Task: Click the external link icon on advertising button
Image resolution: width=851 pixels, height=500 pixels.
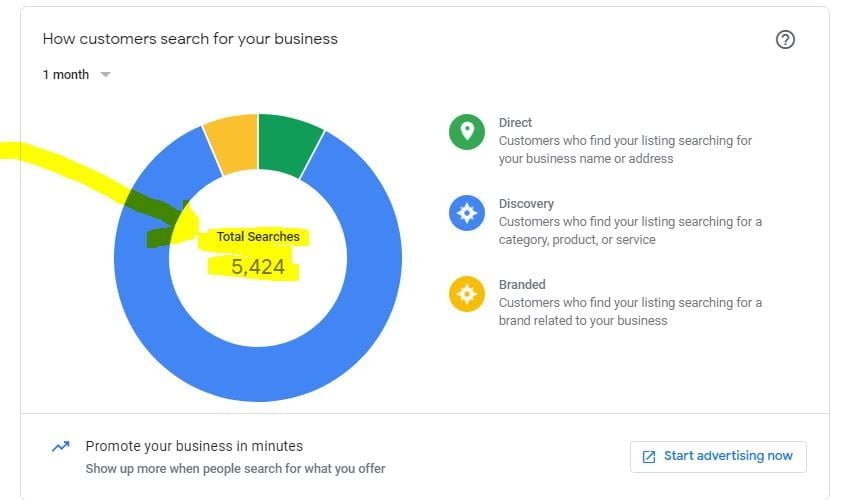Action: pyautogui.click(x=649, y=456)
